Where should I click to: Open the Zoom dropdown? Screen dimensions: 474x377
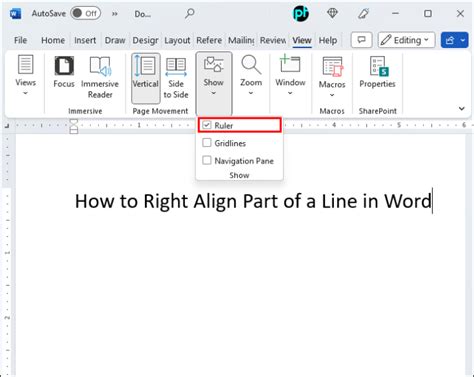[x=251, y=75]
